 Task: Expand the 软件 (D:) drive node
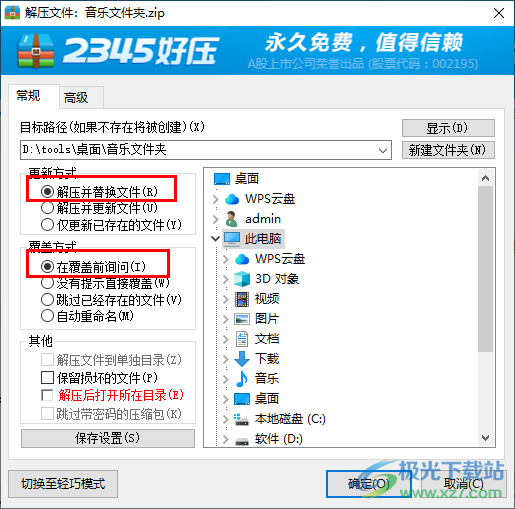(x=226, y=439)
